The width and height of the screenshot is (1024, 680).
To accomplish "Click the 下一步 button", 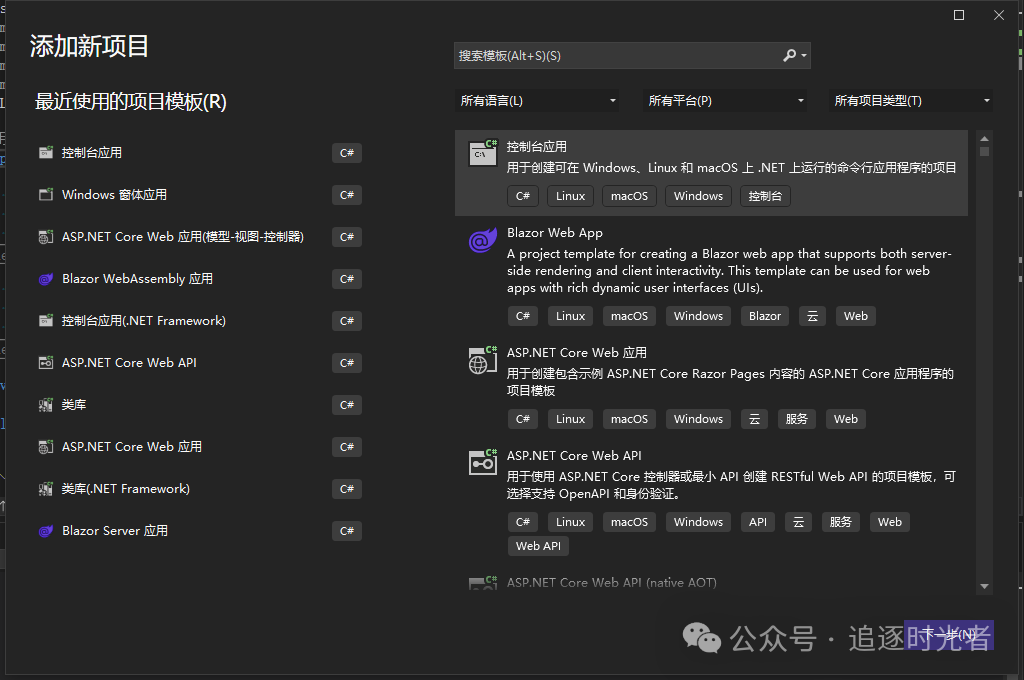I will pos(949,635).
